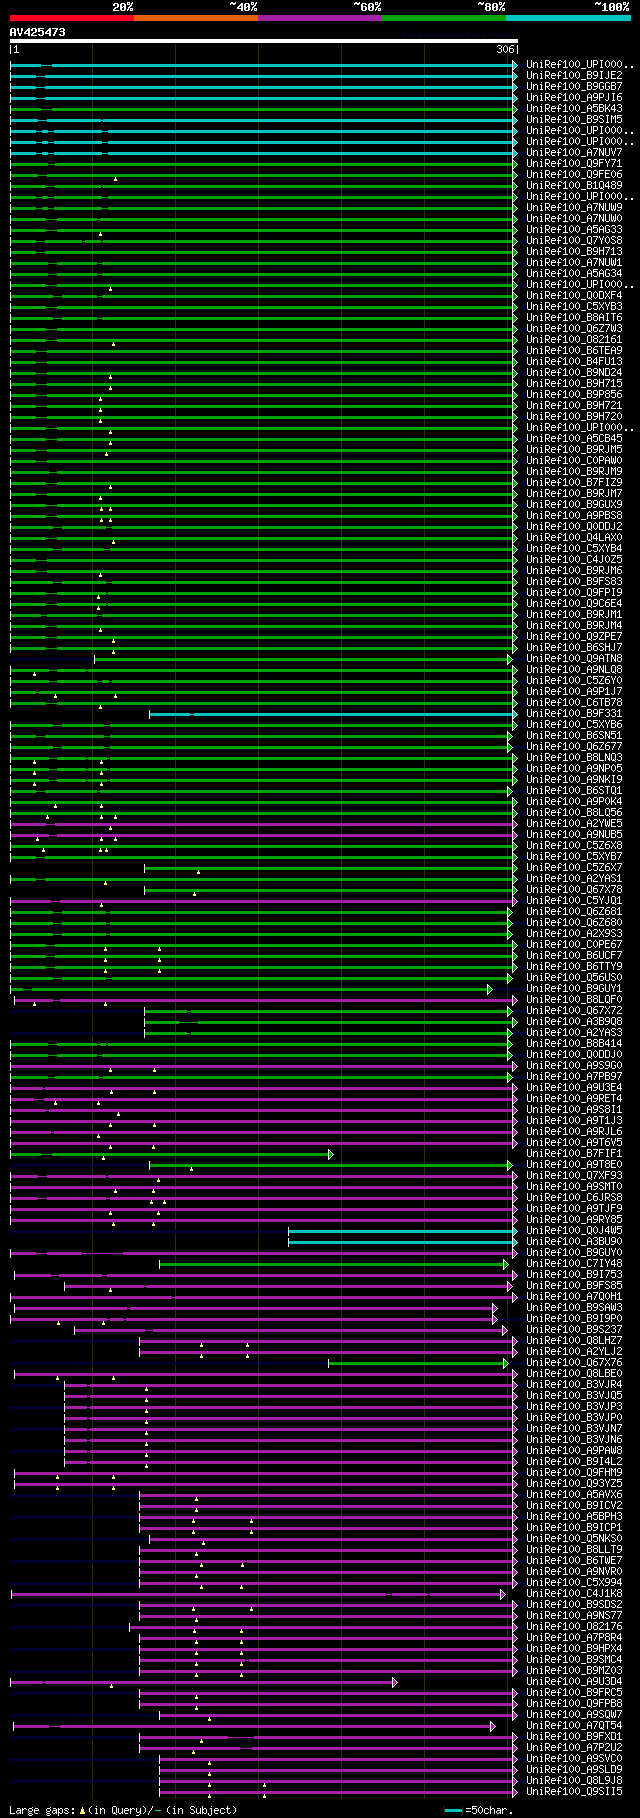Click the arrowhead of the UniRef100_B9GUY1 hit
Image resolution: width=640 pixels, height=1818 pixels.
(x=490, y=989)
